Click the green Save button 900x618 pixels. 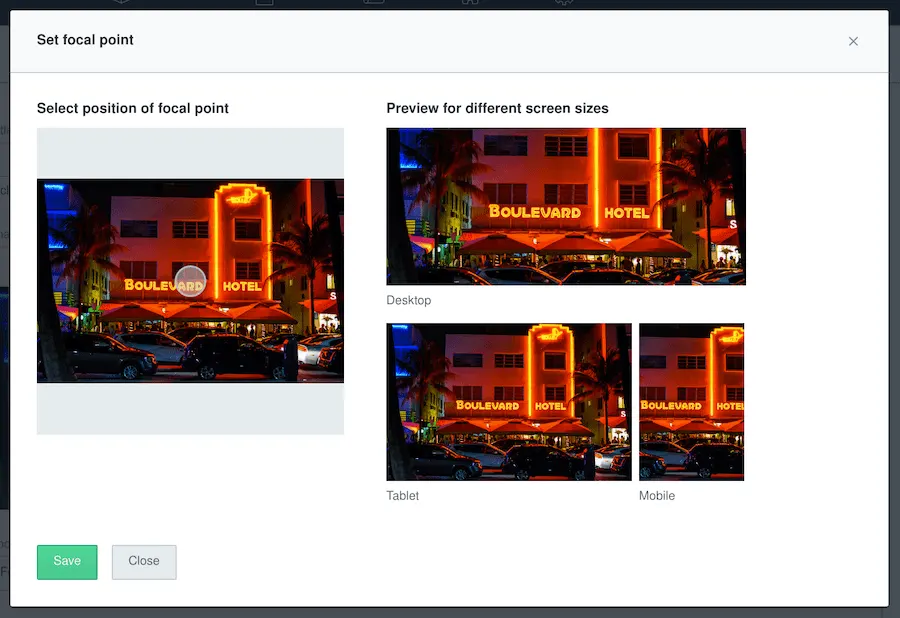pyautogui.click(x=67, y=562)
